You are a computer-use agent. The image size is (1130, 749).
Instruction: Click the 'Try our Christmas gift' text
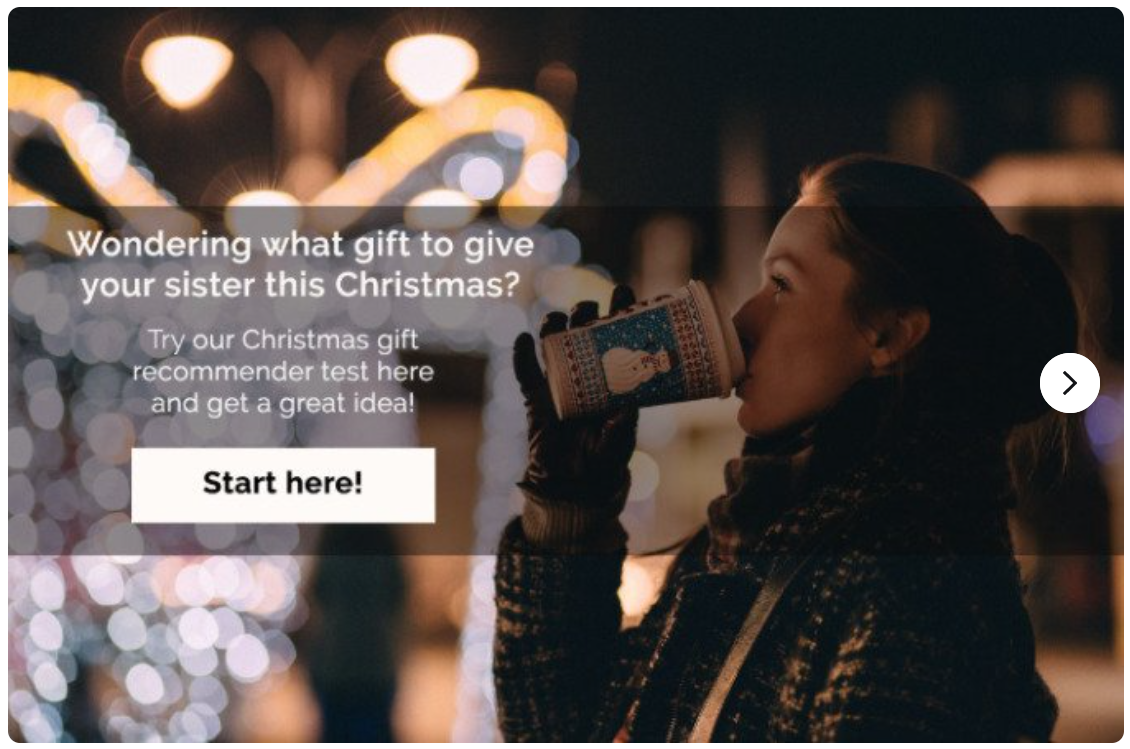(283, 340)
